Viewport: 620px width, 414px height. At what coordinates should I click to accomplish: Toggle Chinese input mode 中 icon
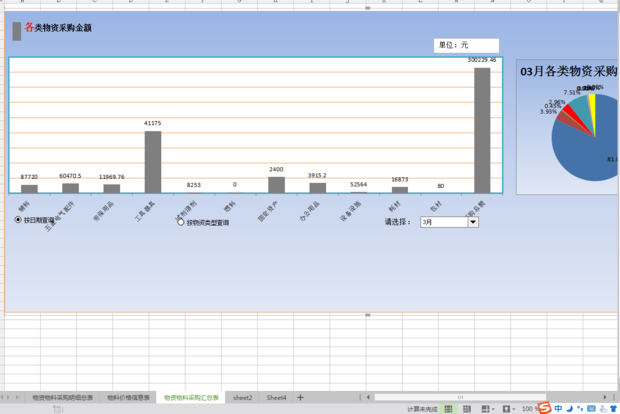(558, 408)
